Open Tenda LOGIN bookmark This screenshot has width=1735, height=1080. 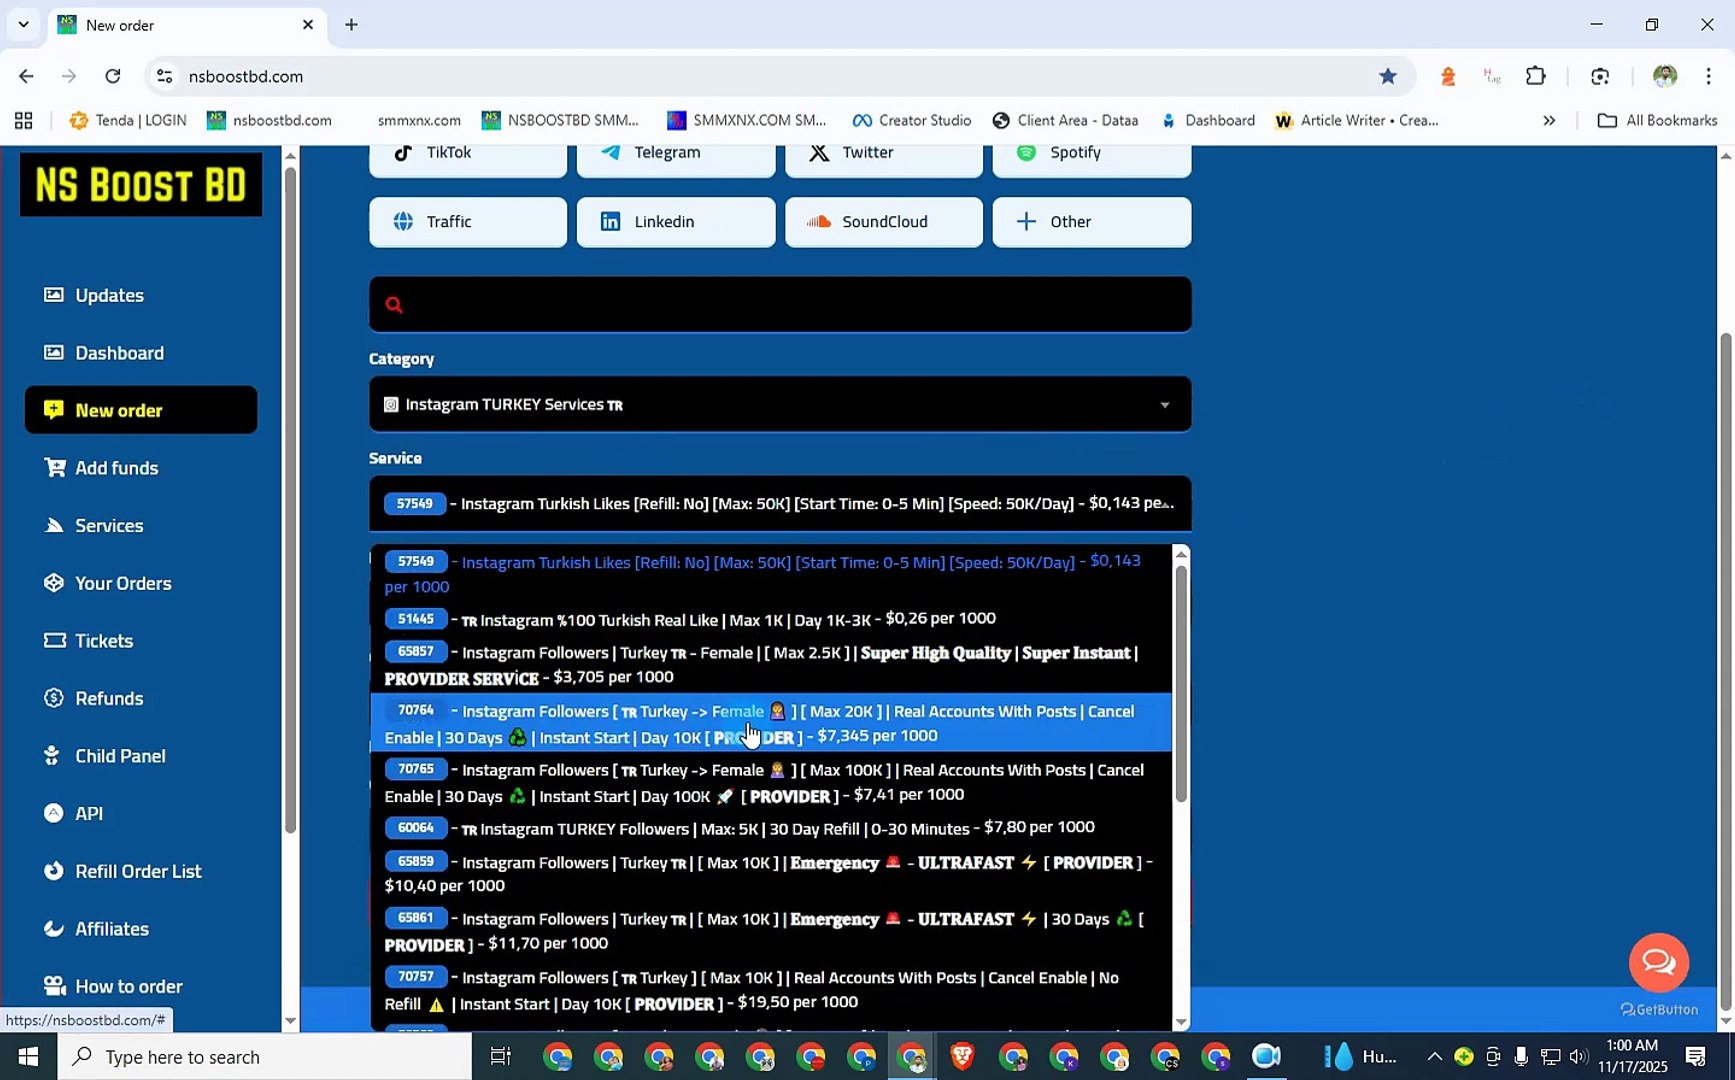[128, 121]
